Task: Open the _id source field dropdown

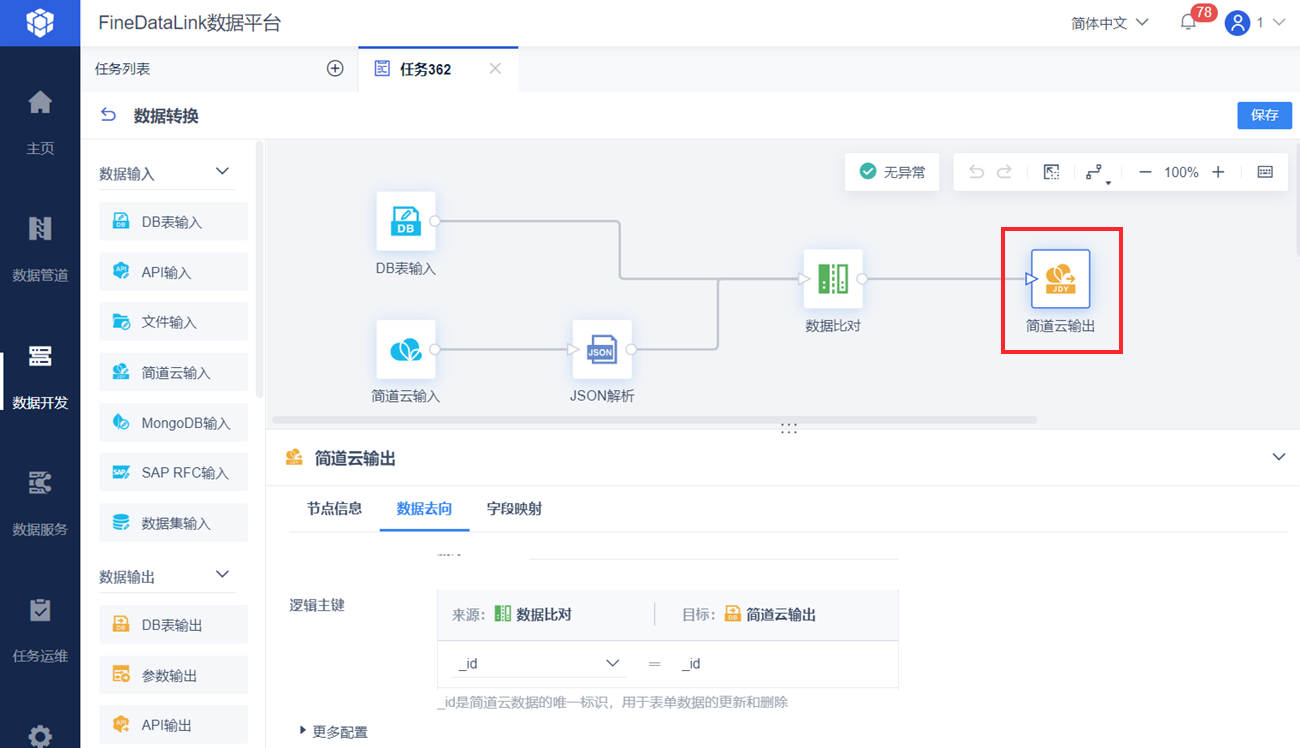Action: [540, 664]
